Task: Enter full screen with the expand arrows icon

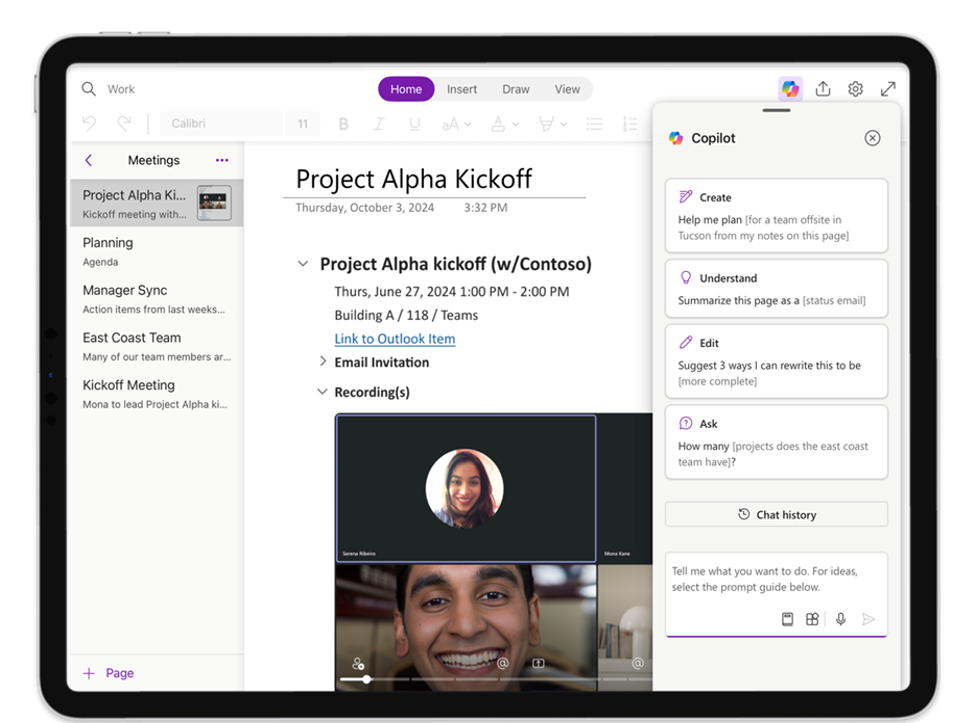Action: [x=888, y=89]
